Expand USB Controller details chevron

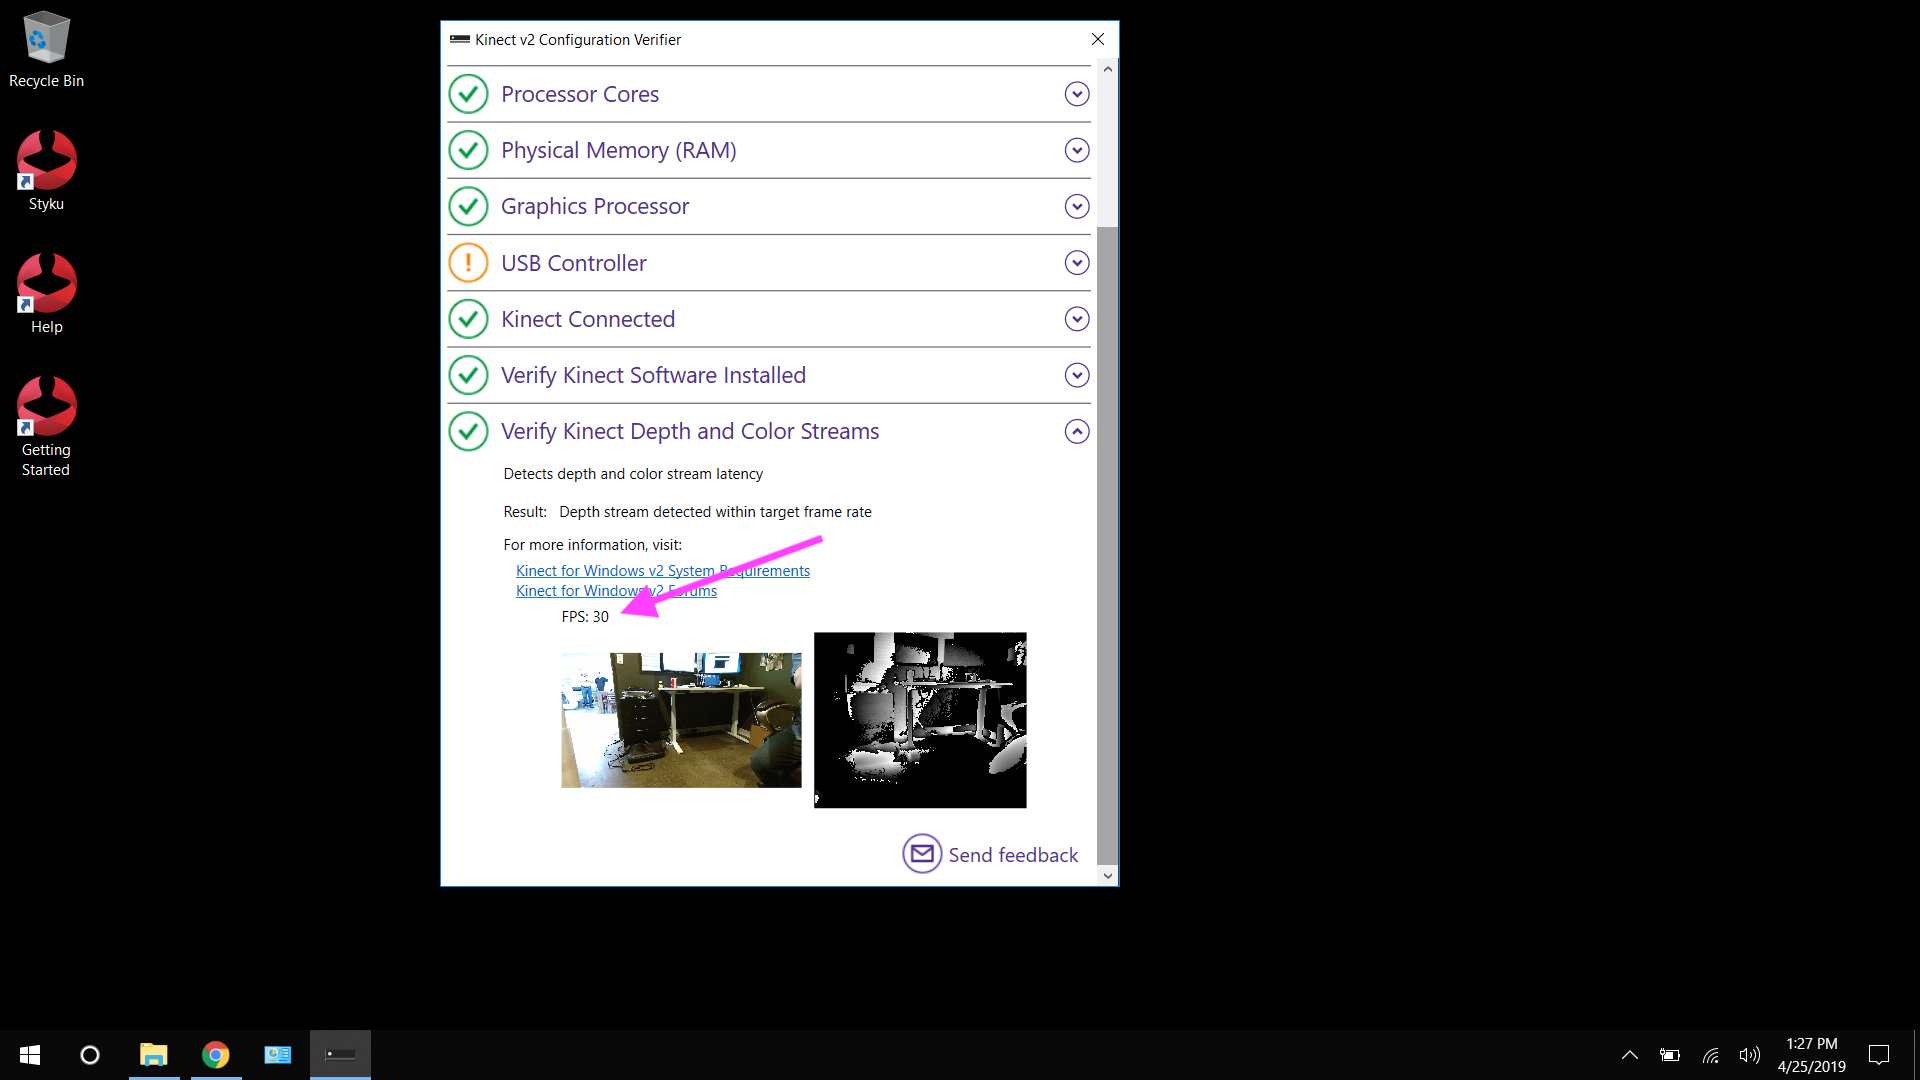pyautogui.click(x=1076, y=263)
